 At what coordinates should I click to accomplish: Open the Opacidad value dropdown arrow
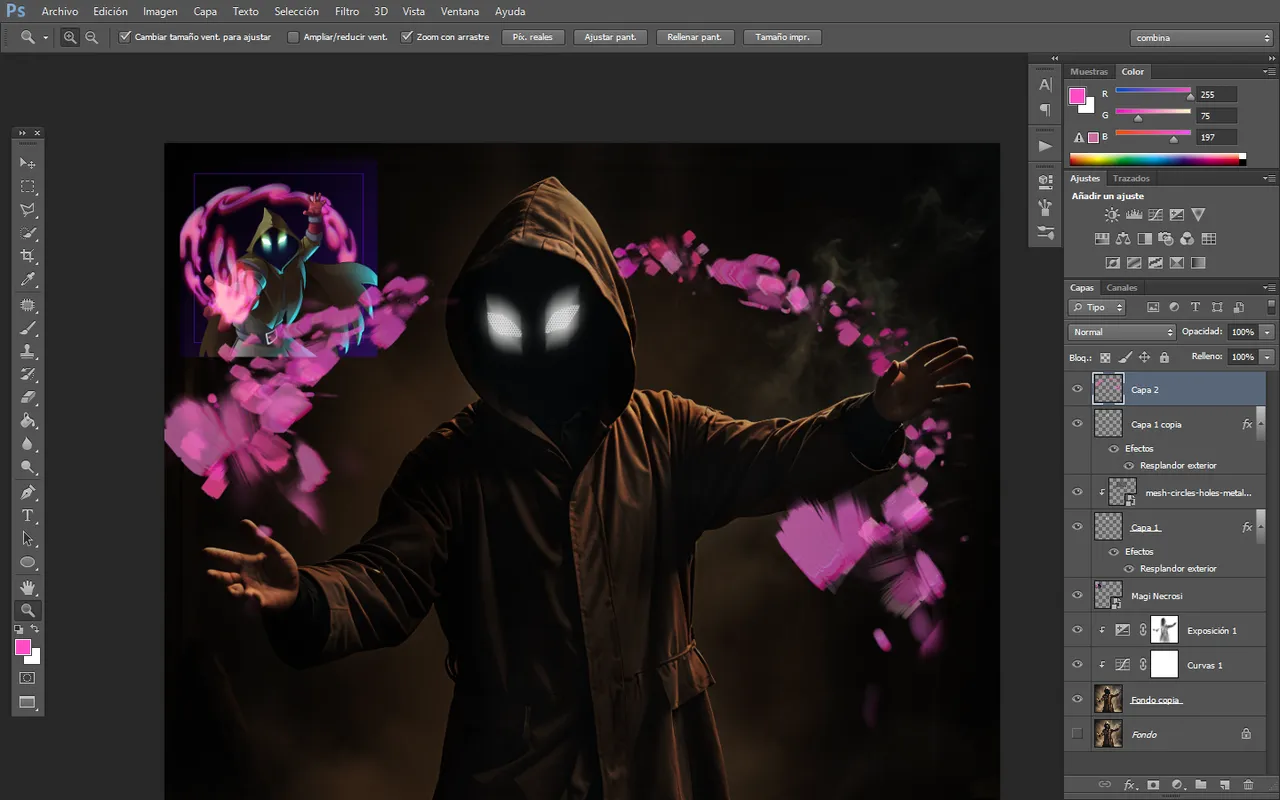coord(1267,332)
